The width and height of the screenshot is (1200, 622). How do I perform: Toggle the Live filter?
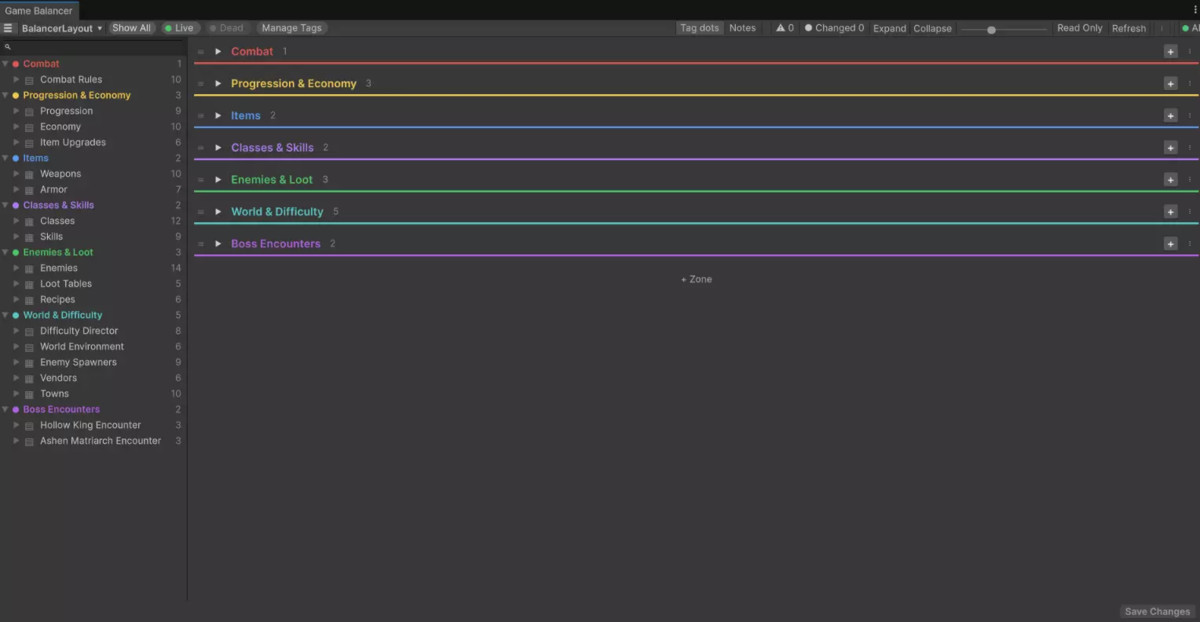[179, 28]
